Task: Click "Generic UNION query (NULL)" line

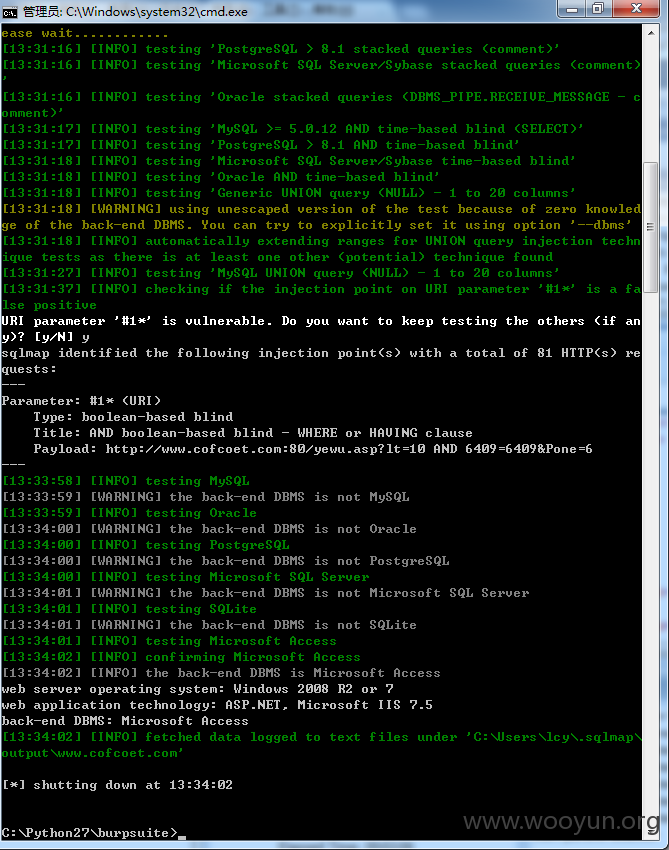Action: click(x=289, y=192)
